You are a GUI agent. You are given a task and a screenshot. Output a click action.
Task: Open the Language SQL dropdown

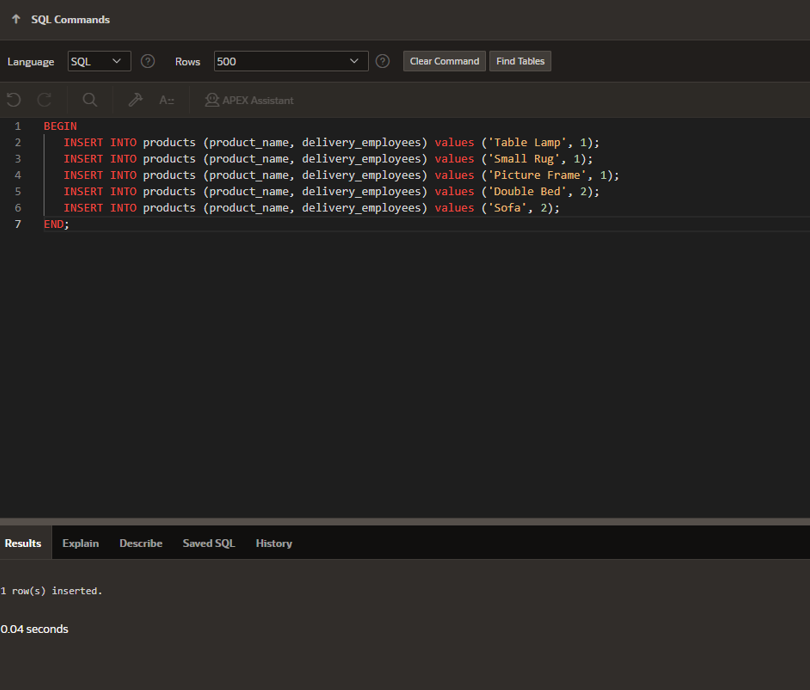pyautogui.click(x=99, y=61)
